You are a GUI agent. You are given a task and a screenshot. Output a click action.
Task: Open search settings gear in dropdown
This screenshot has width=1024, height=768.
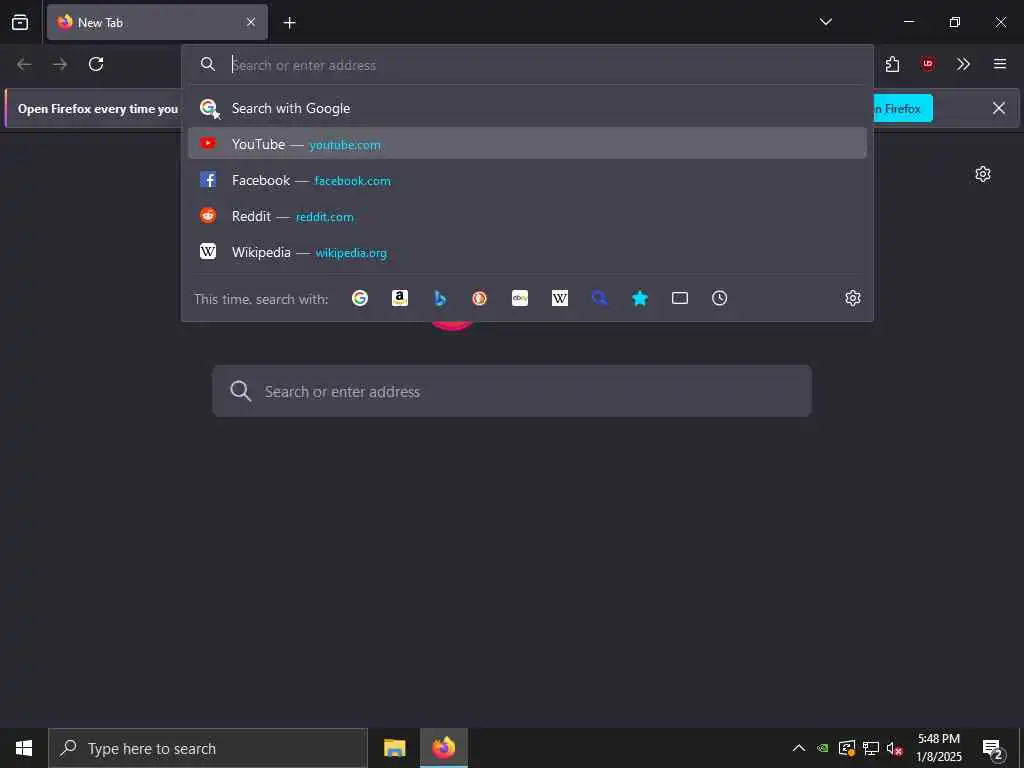pyautogui.click(x=853, y=298)
